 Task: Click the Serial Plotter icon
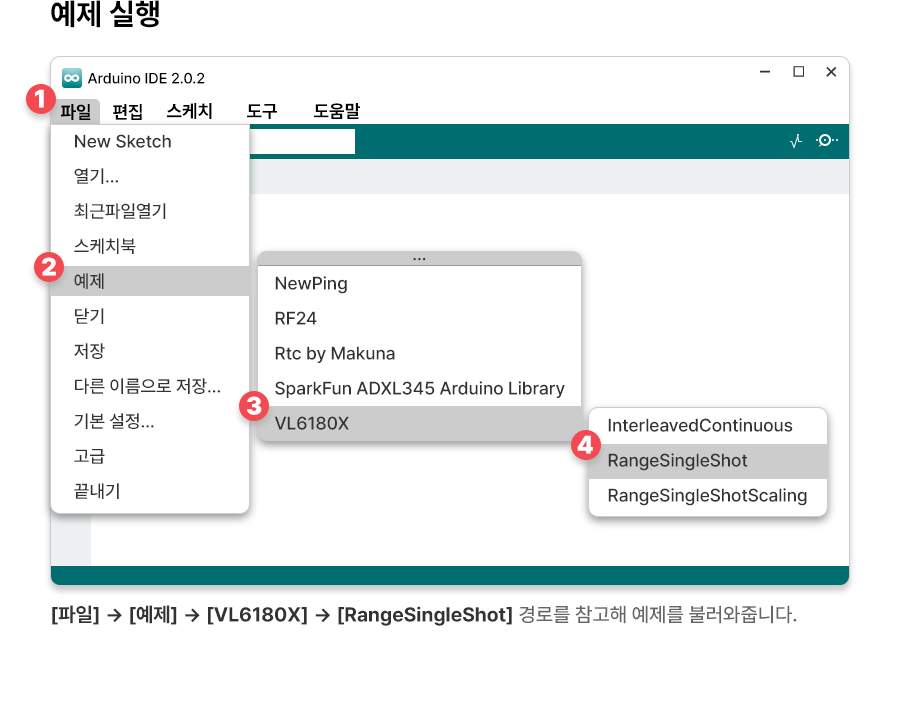796,142
